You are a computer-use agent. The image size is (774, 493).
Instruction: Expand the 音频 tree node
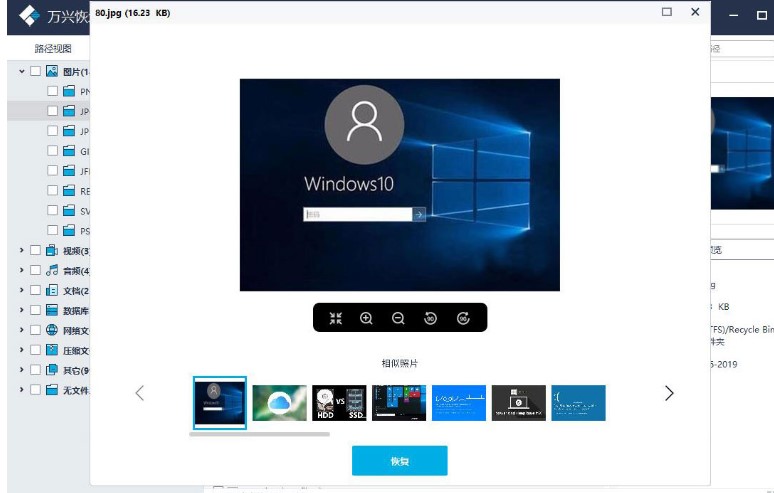[22, 270]
